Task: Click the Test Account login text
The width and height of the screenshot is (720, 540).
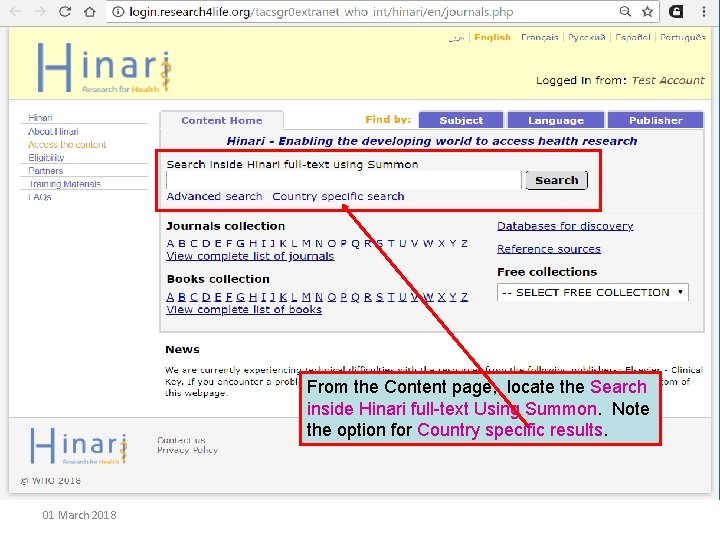Action: point(668,80)
